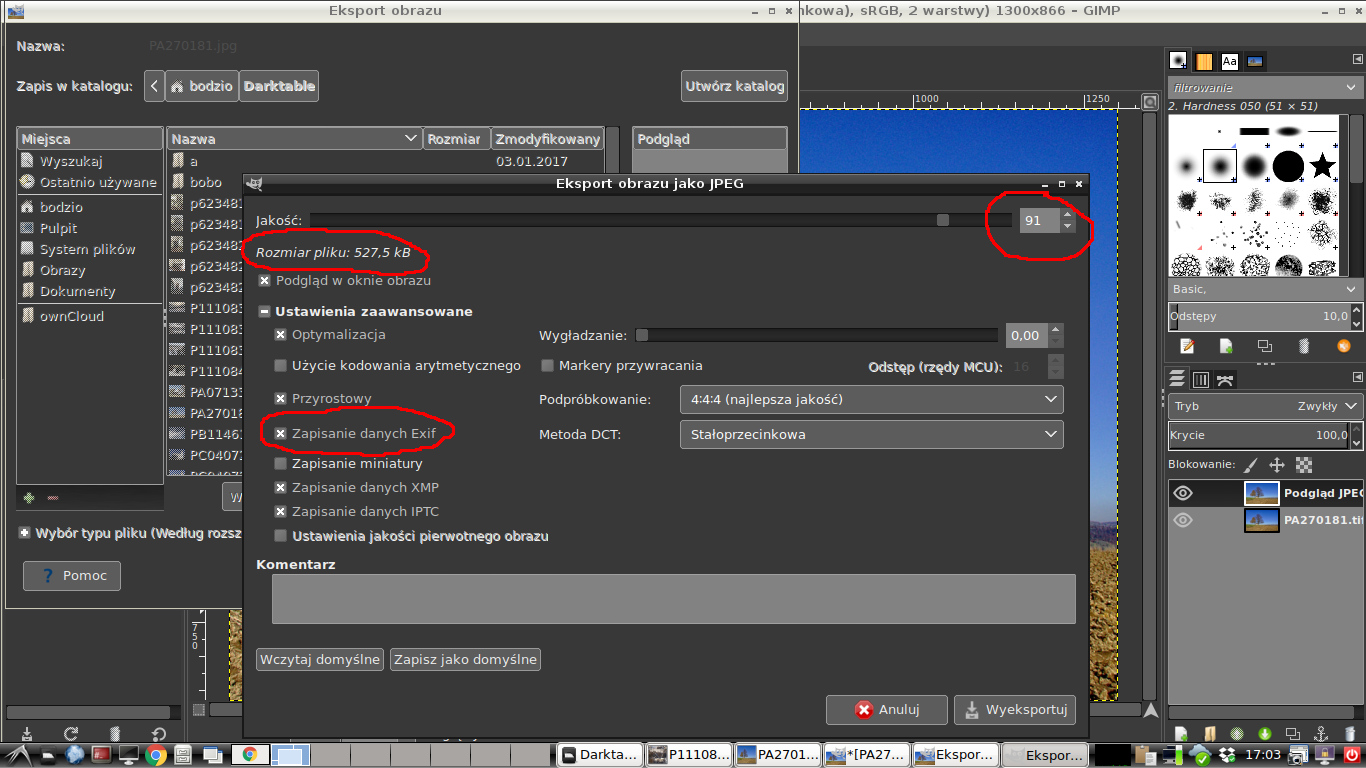1366x768 pixels.
Task: Launch Chrome from the taskbar
Action: pyautogui.click(x=155, y=755)
